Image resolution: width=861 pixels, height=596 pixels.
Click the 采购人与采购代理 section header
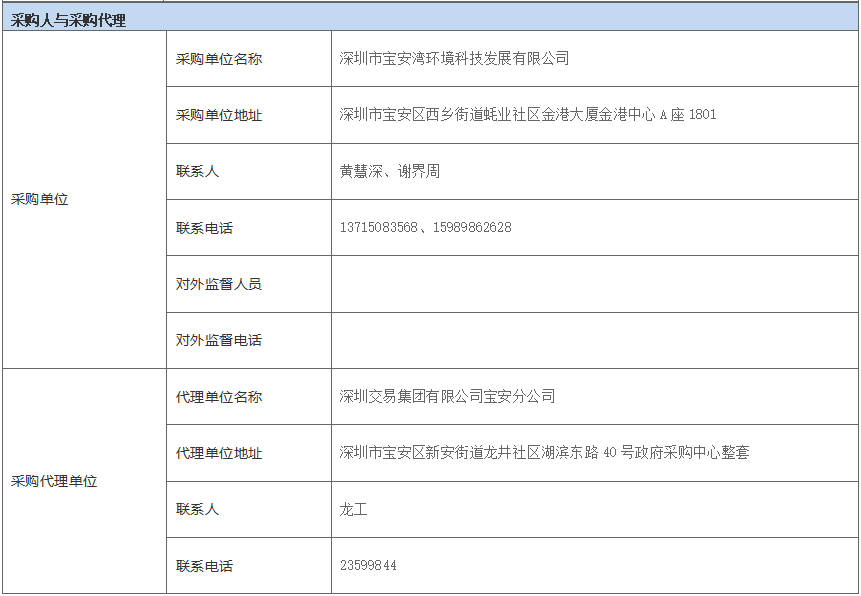point(69,19)
